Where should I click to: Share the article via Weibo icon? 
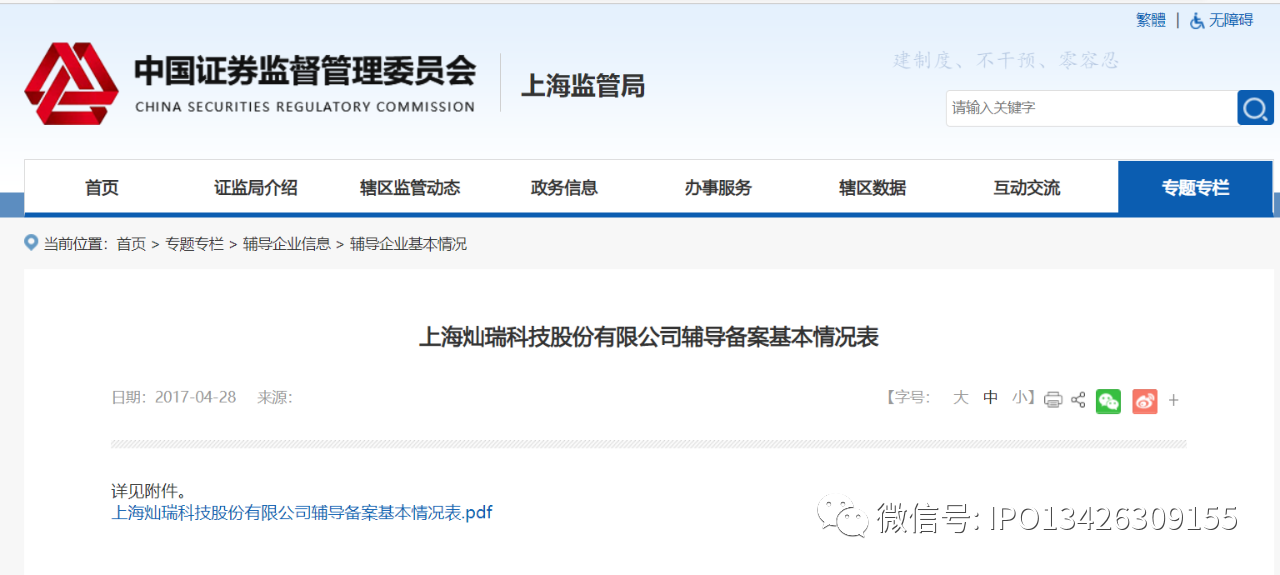(x=1145, y=401)
